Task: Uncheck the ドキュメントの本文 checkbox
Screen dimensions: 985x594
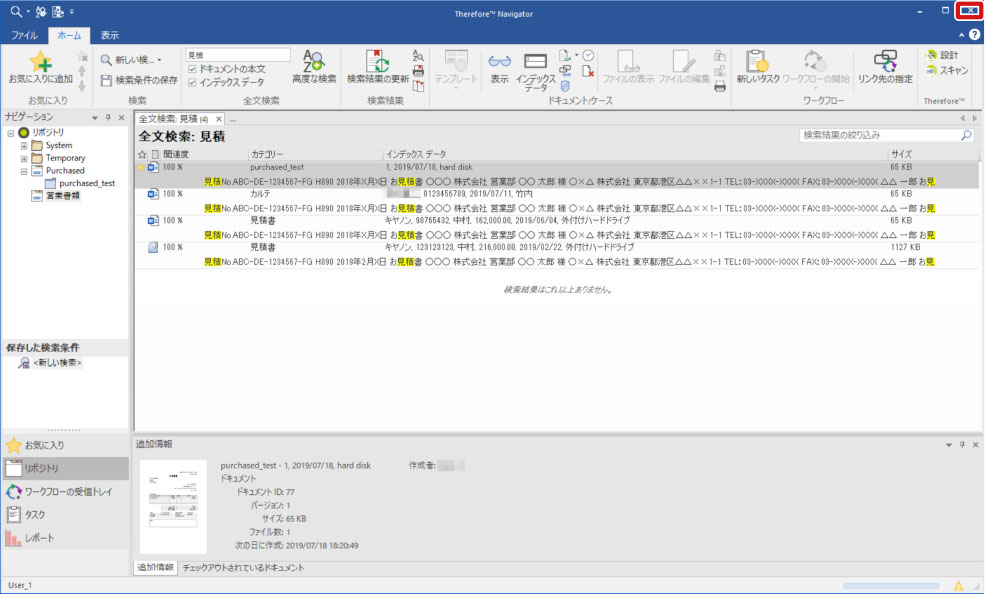Action: tap(193, 68)
